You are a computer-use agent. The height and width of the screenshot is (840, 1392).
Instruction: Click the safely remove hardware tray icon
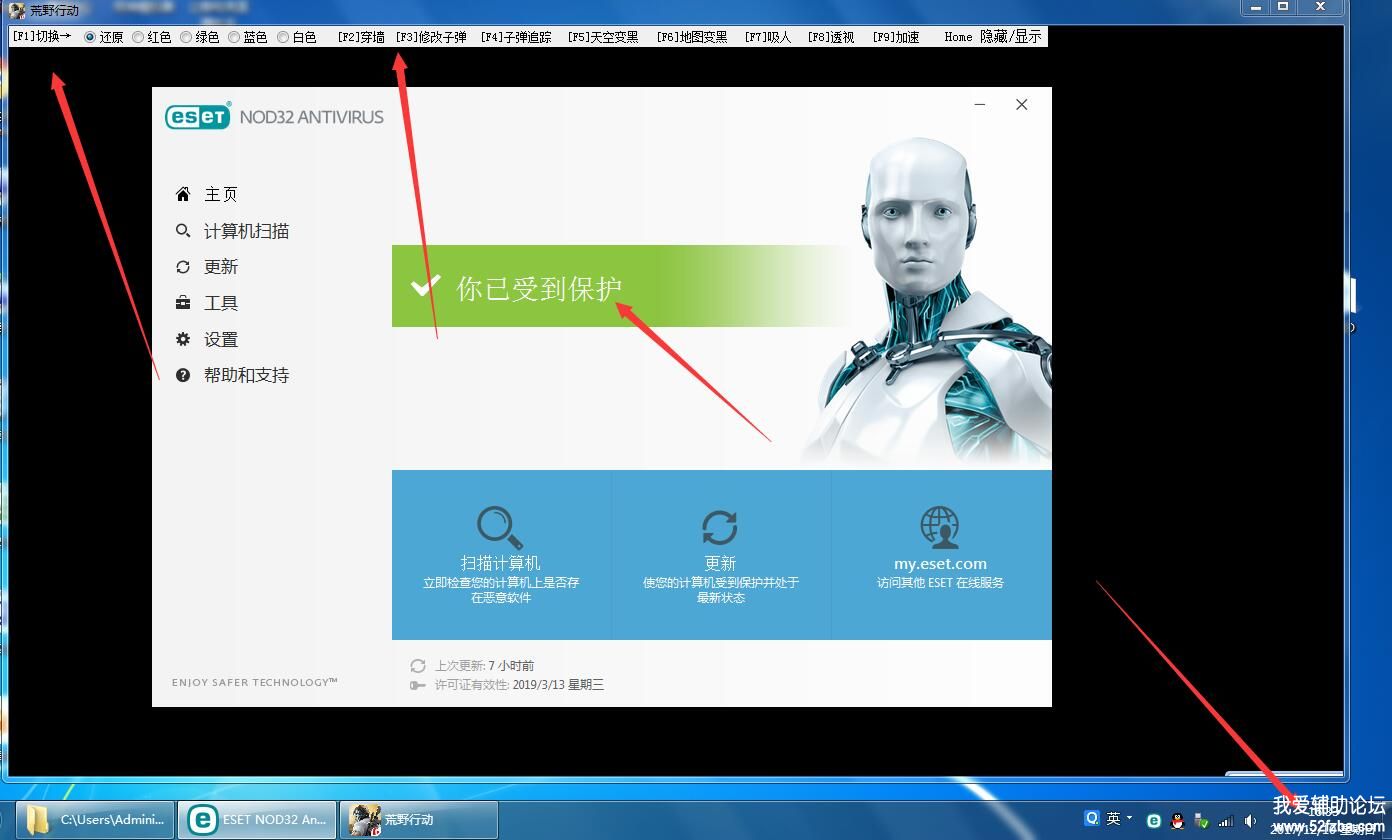tap(1201, 822)
